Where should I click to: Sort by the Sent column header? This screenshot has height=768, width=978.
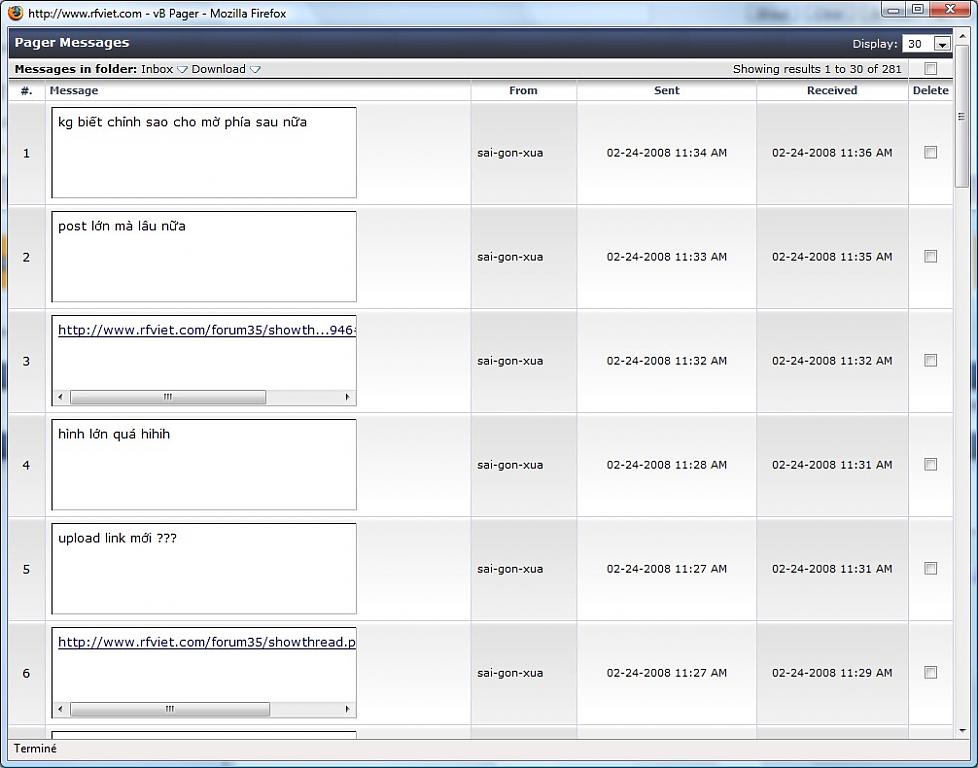[x=666, y=90]
